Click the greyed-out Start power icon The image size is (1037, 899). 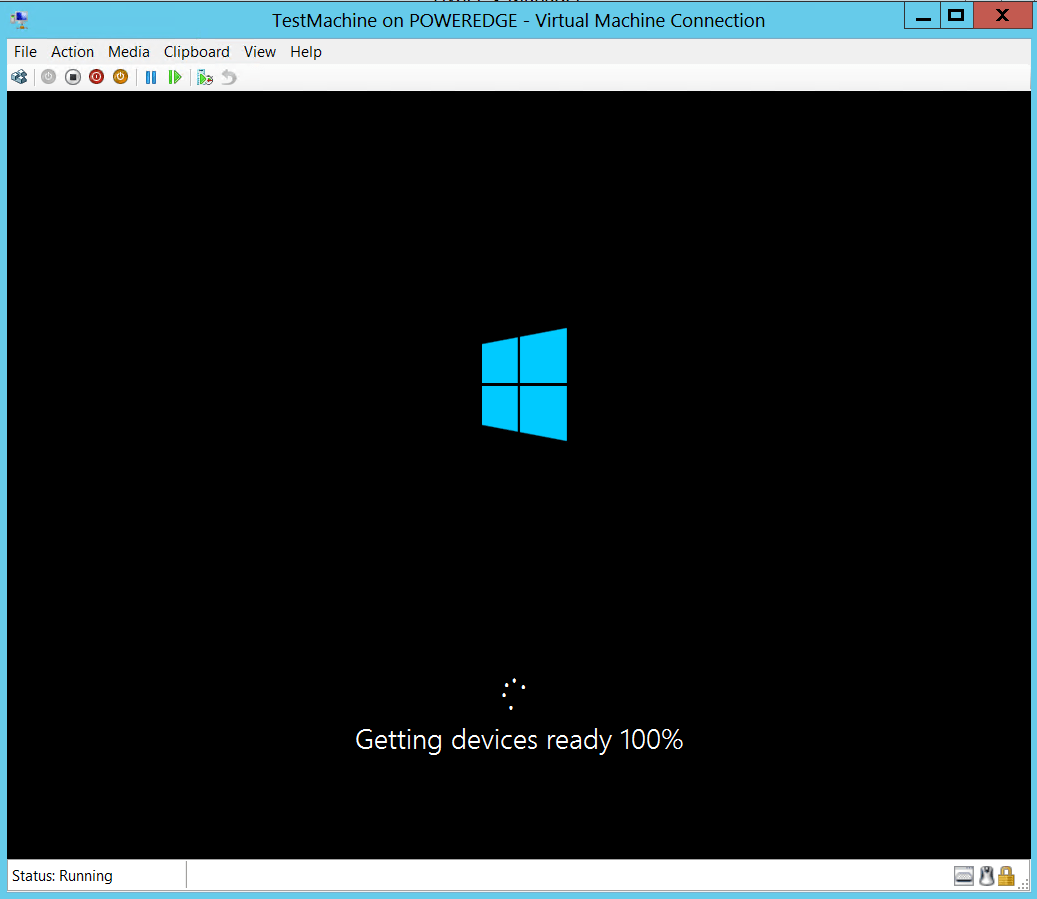point(48,77)
